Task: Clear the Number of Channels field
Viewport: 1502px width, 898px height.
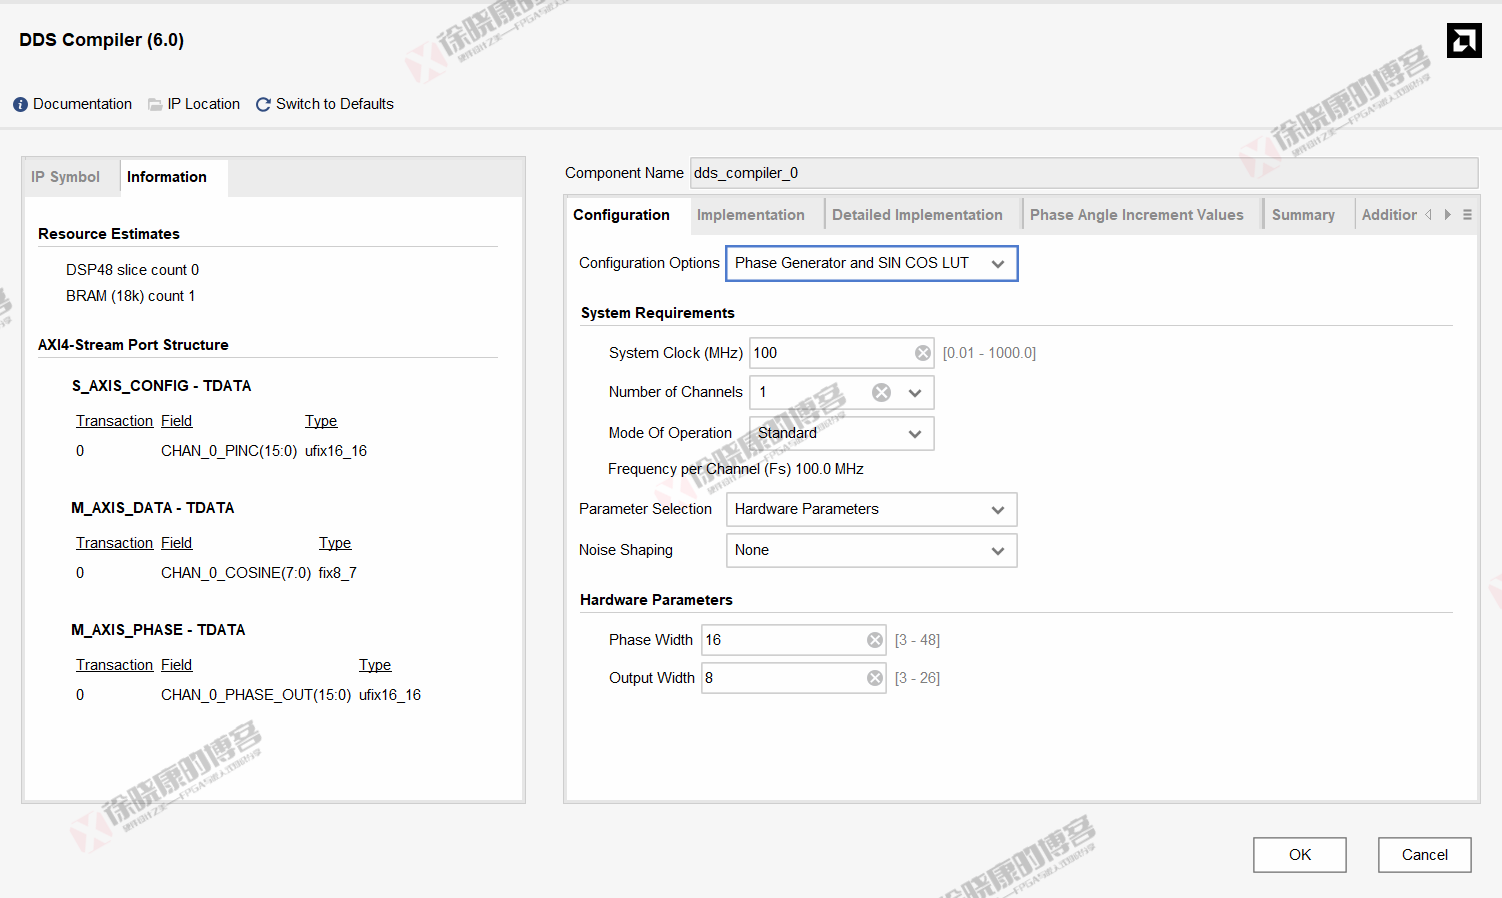Action: tap(881, 393)
